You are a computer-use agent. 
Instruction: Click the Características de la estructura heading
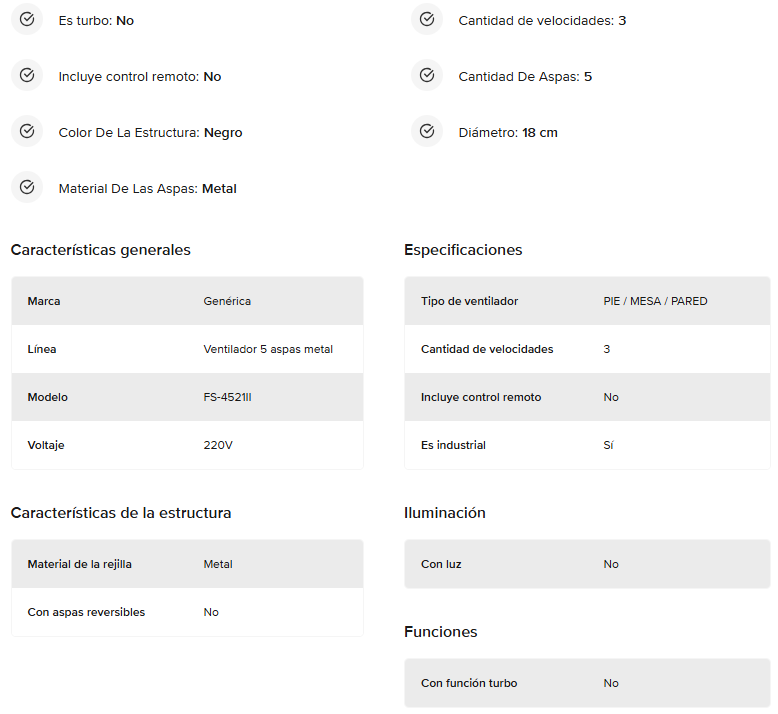[121, 513]
